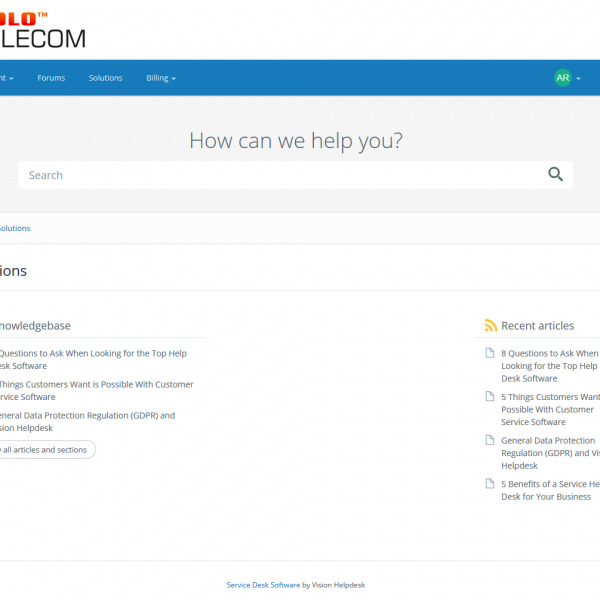
Task: Click document icon beside 8 Questions article
Action: pyautogui.click(x=490, y=353)
